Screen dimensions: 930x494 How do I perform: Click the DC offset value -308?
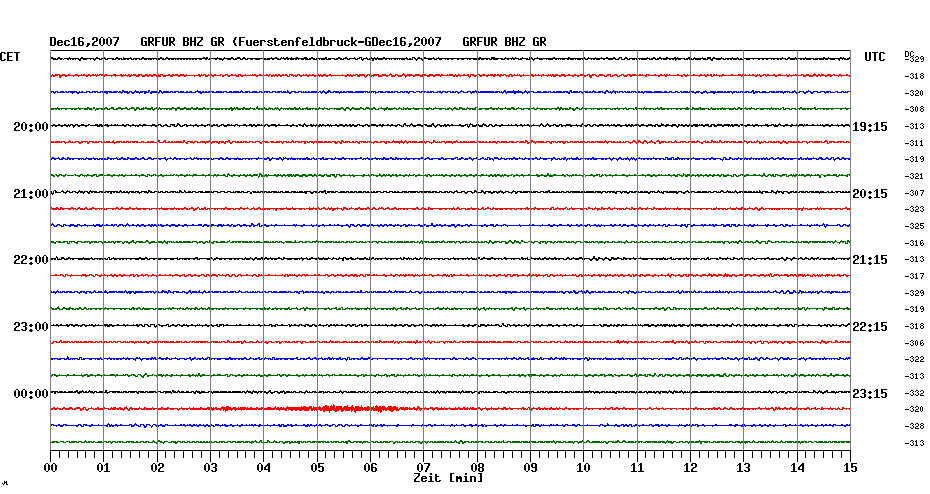(x=915, y=110)
